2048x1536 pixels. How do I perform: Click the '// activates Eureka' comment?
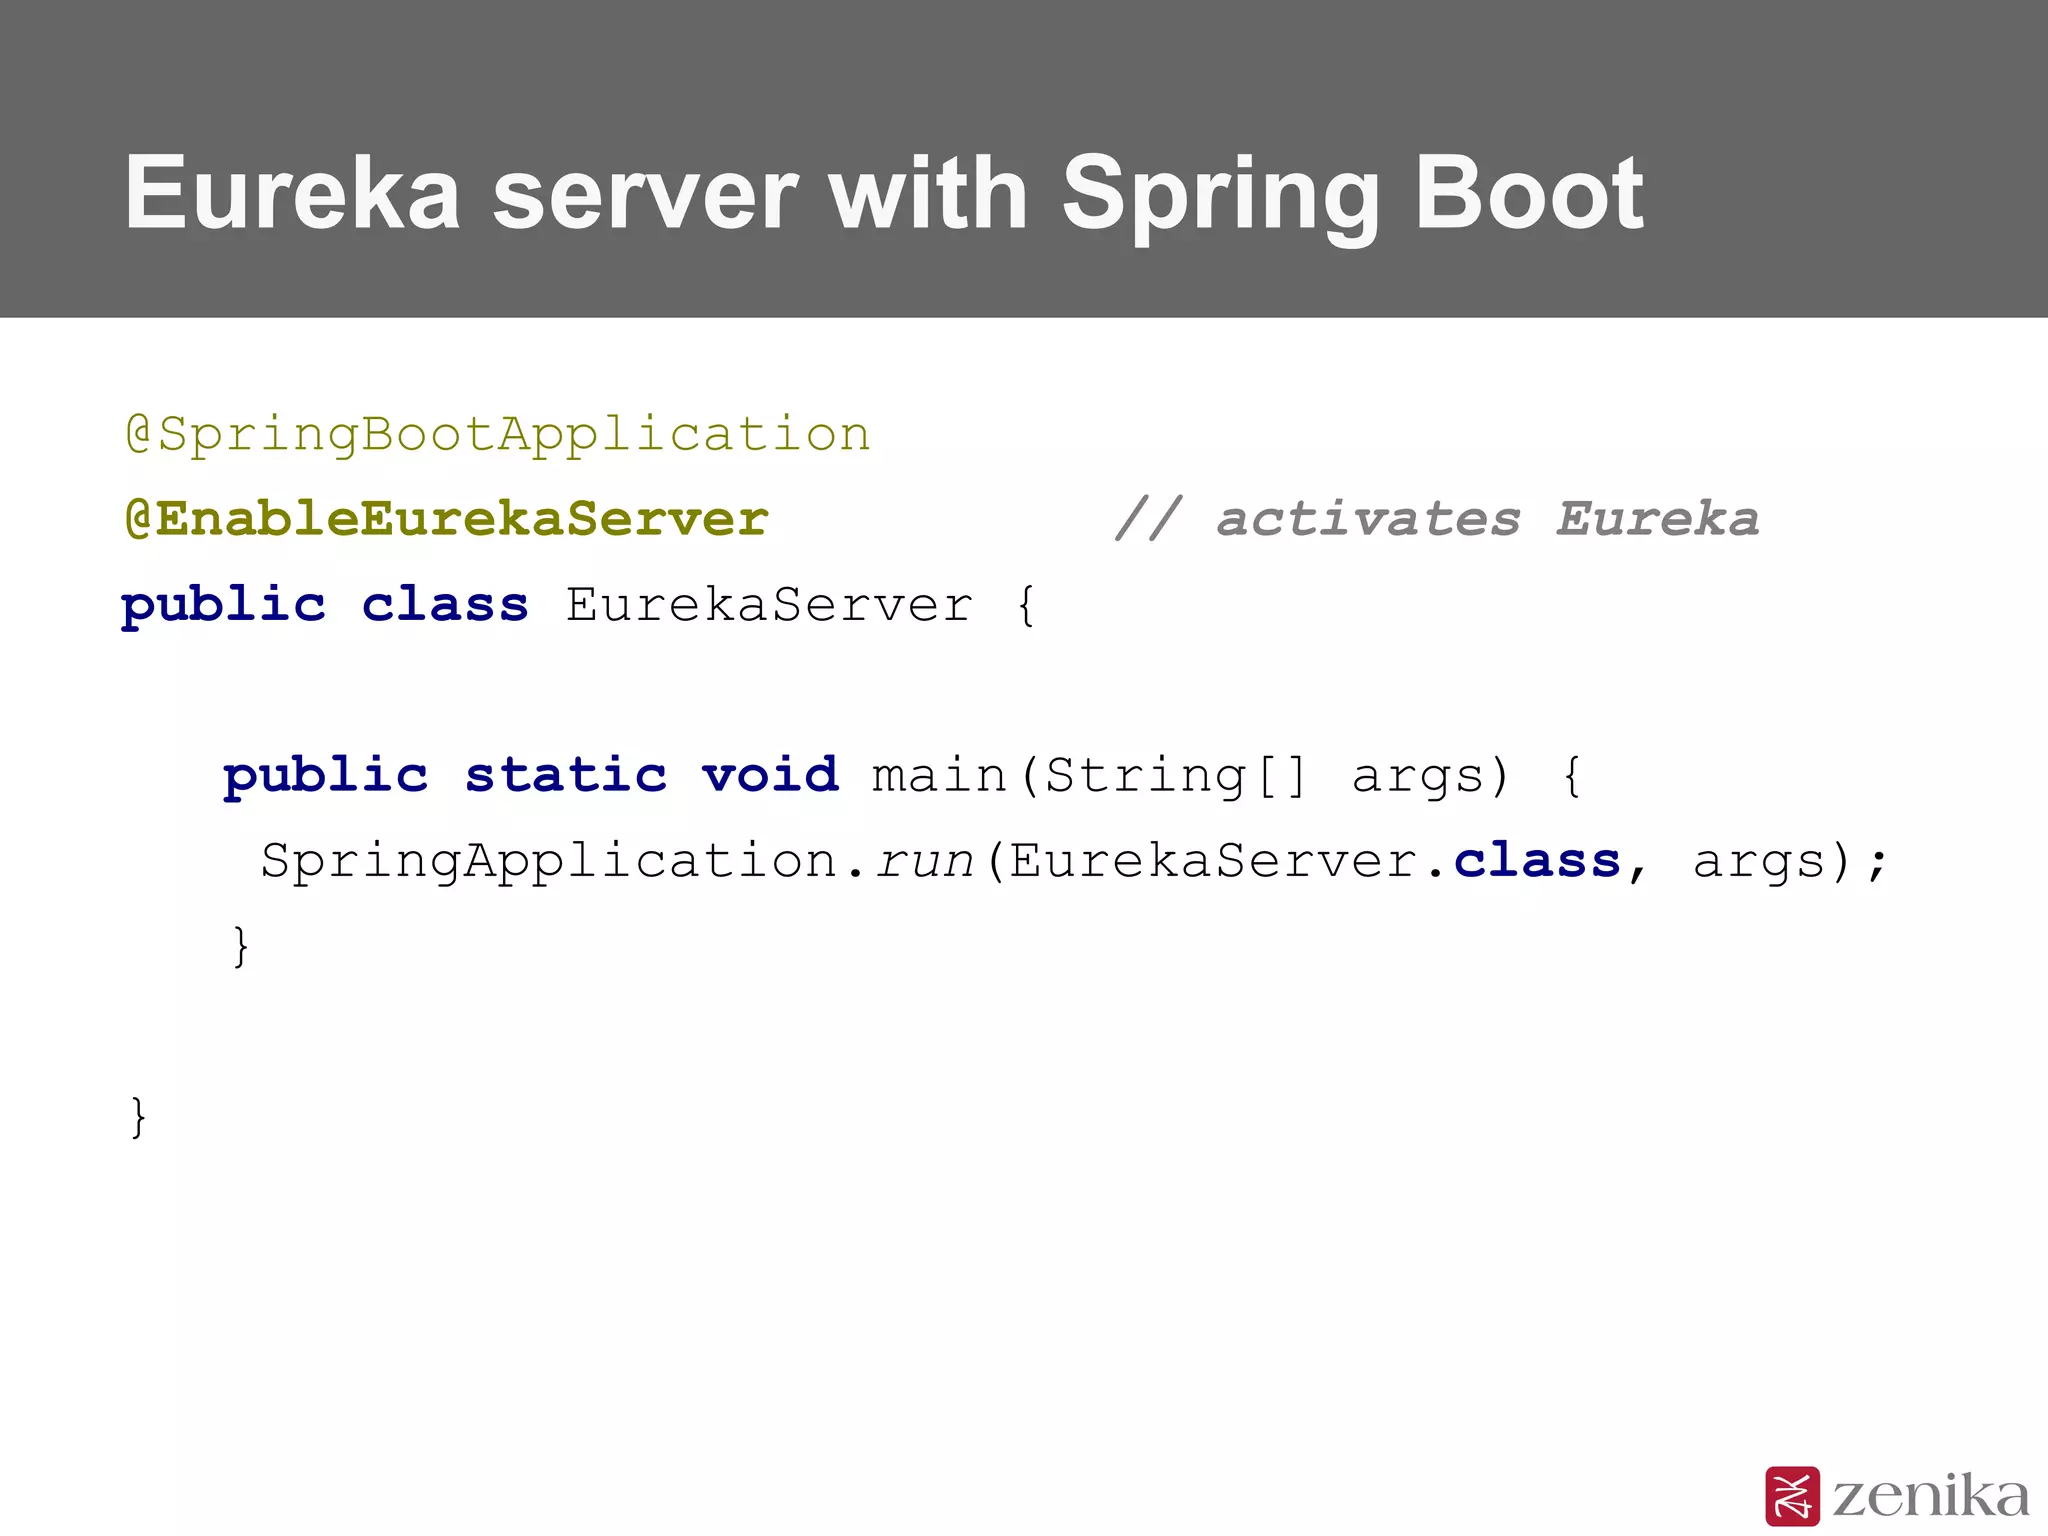1437,520
